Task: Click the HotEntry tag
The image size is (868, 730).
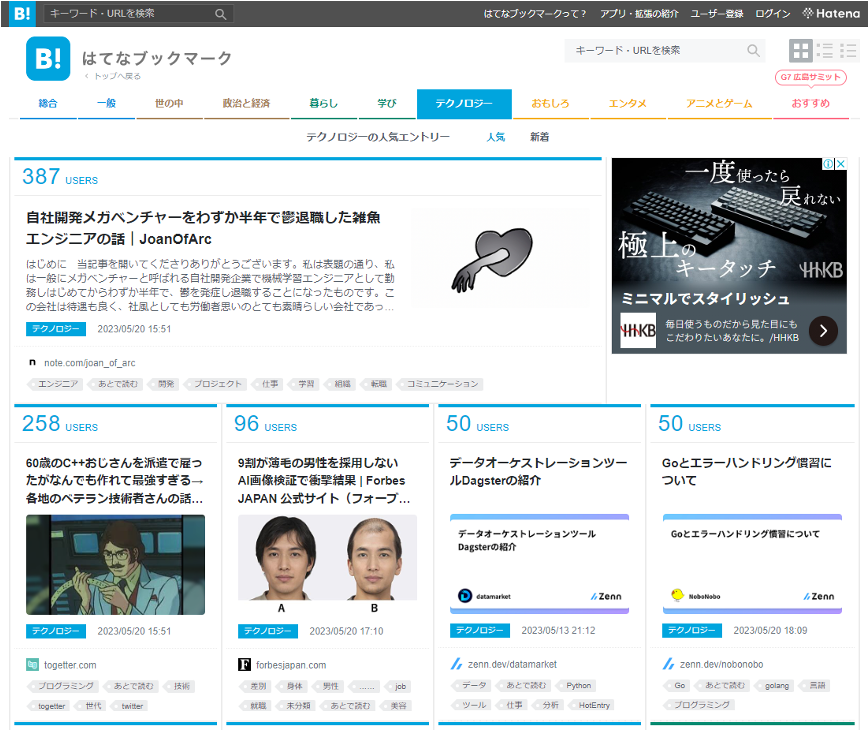Action: tap(591, 705)
